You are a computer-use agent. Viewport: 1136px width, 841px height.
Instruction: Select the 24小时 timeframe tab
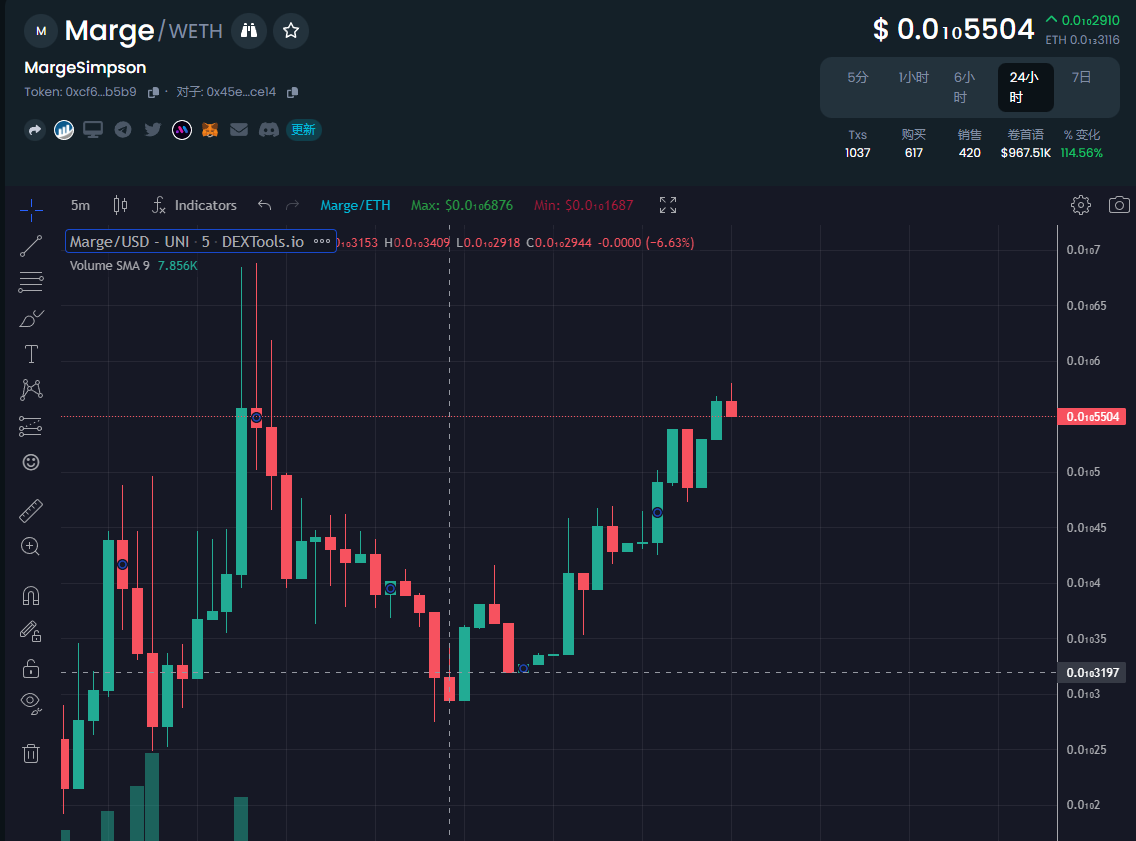coord(1025,87)
